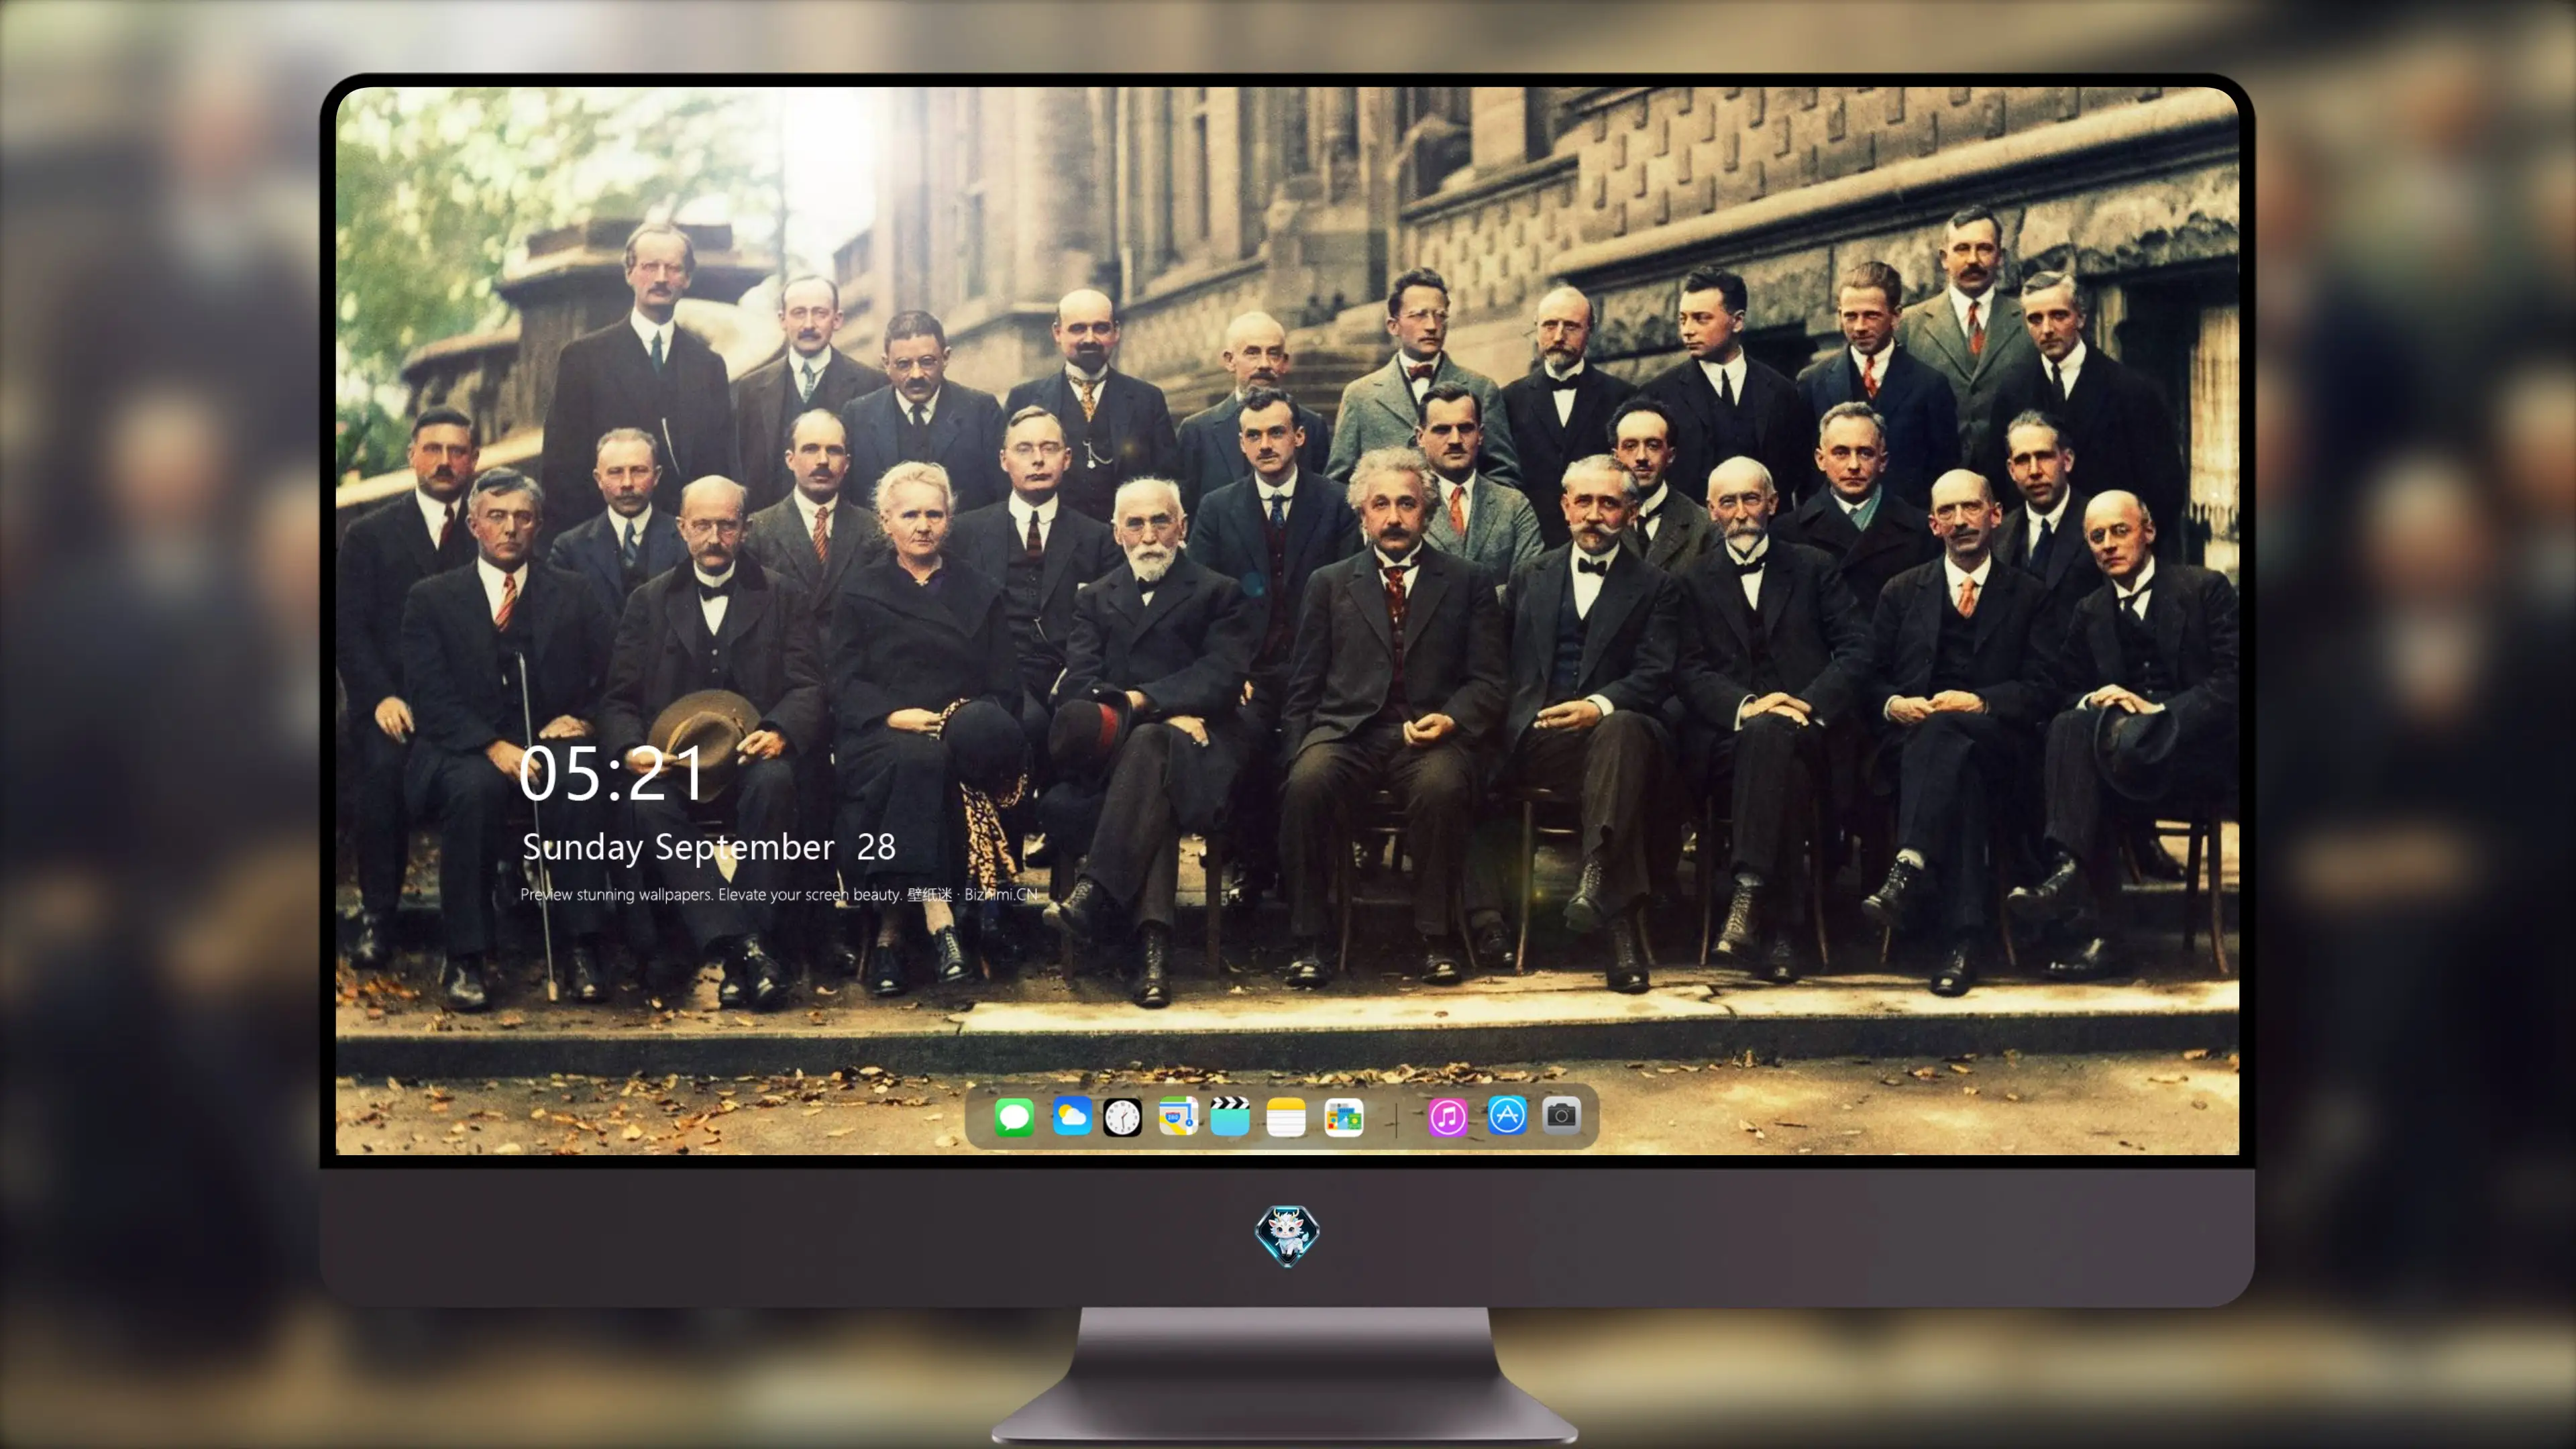Launch the Maps app from the dock
2576x1449 pixels.
1178,1116
